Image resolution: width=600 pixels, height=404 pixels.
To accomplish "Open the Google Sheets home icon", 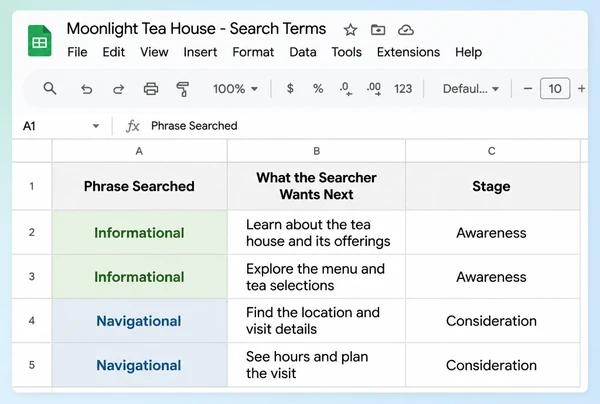I will [x=39, y=41].
